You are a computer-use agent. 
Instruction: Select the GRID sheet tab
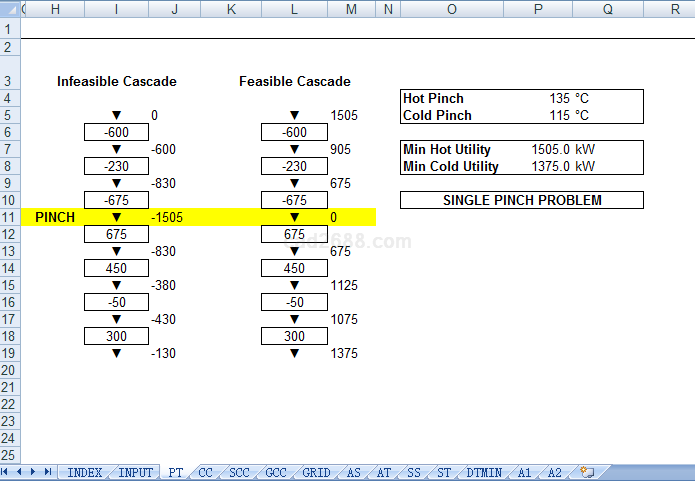tap(315, 472)
